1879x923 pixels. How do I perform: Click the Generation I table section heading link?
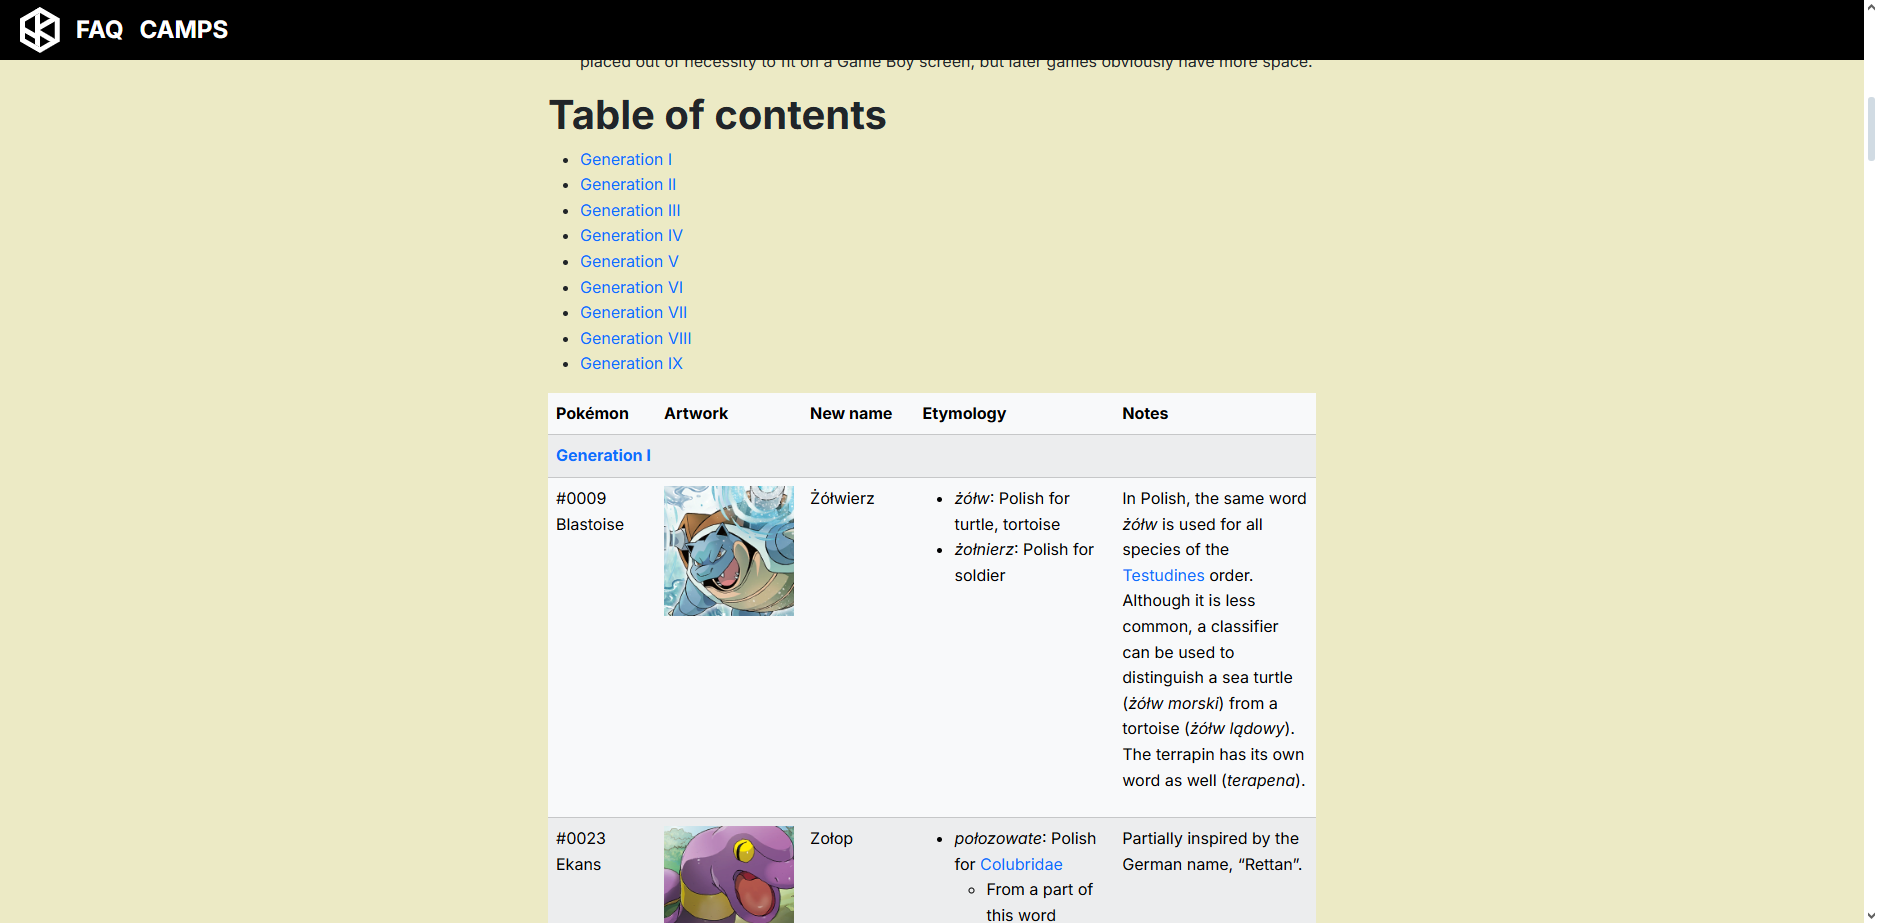(603, 455)
